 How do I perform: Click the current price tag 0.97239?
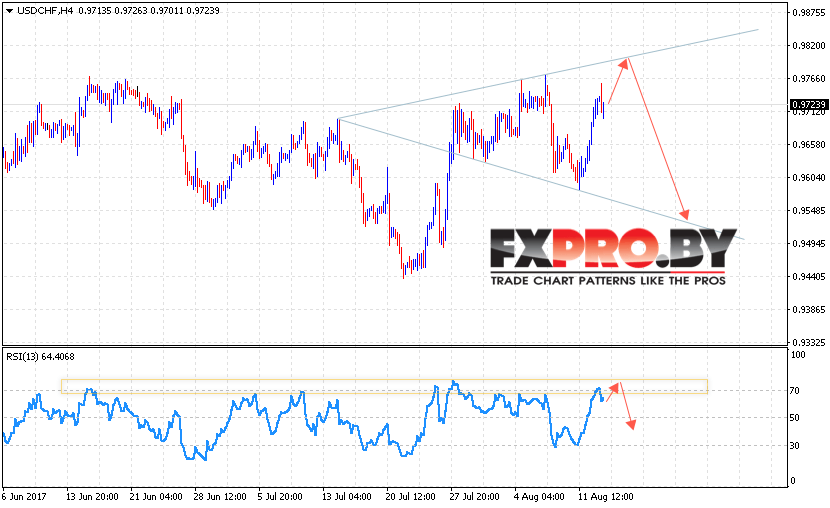(809, 104)
